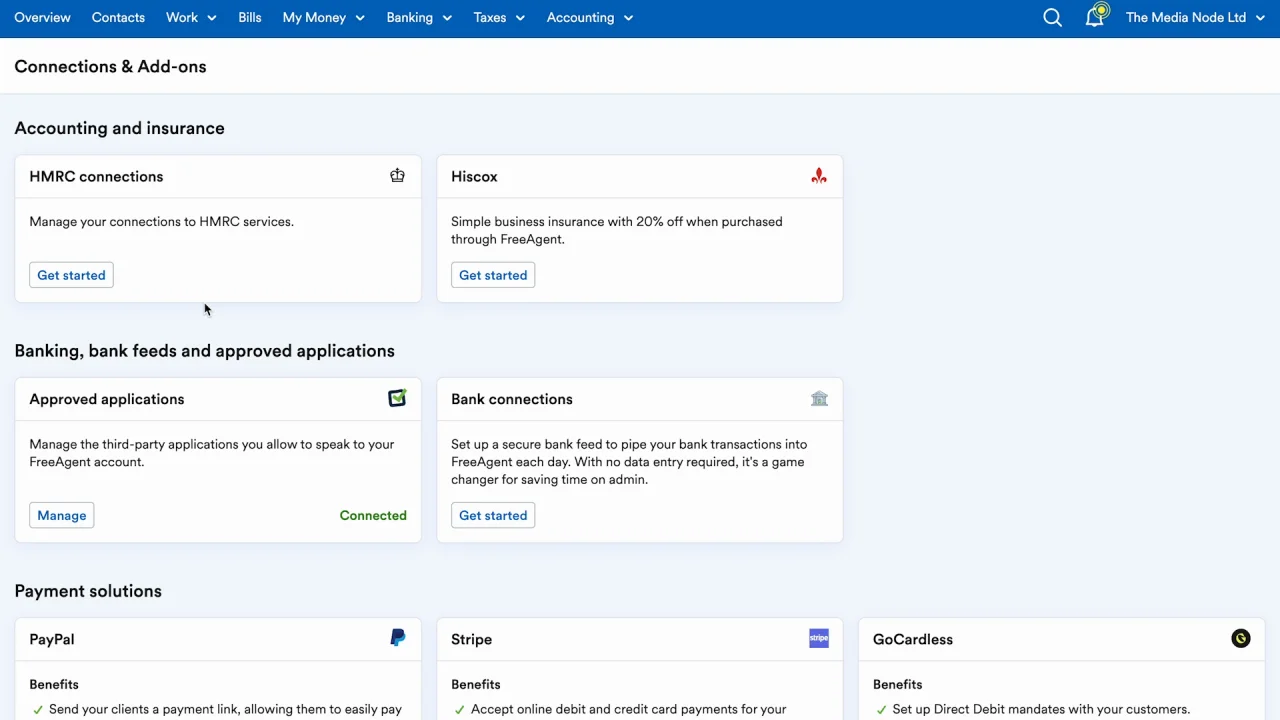Click the Stripe logo icon
This screenshot has height=720, width=1280.
819,638
